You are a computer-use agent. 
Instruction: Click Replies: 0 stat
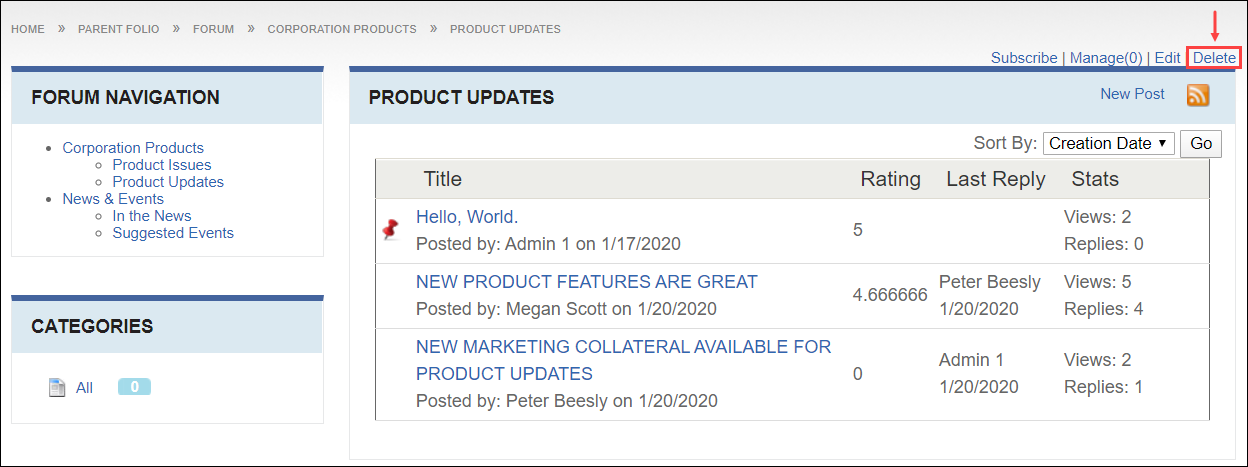coord(1104,243)
